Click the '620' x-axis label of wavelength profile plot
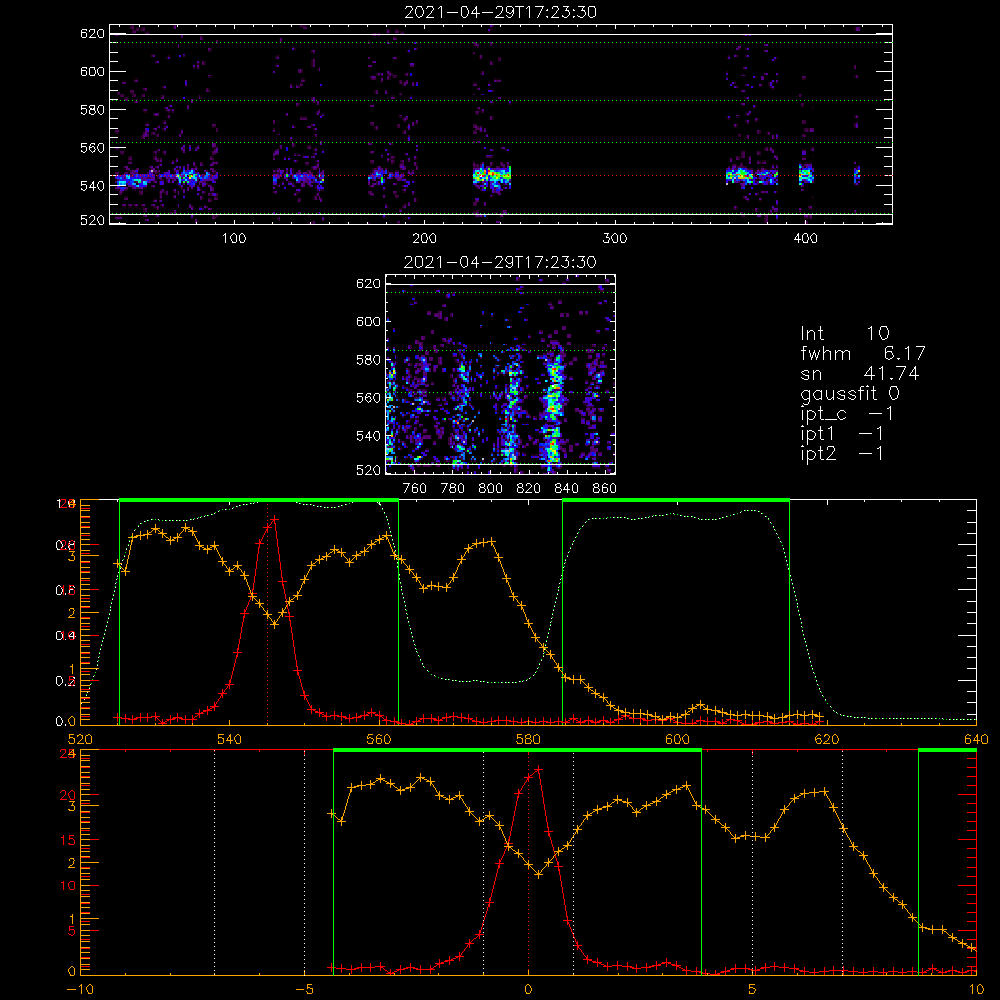Viewport: 1000px width, 1000px height. pyautogui.click(x=827, y=740)
